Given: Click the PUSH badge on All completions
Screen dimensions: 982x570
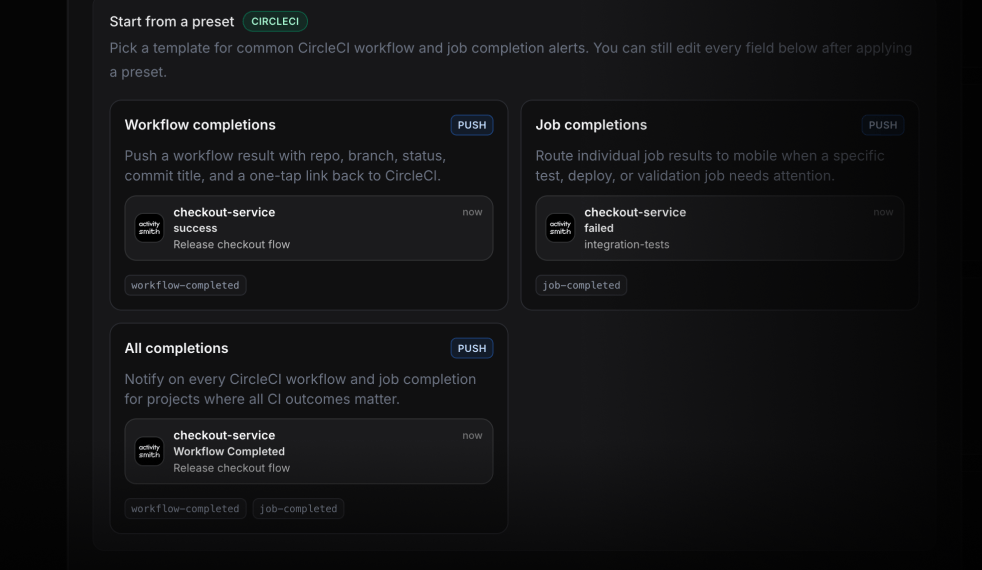Looking at the screenshot, I should click(x=472, y=348).
